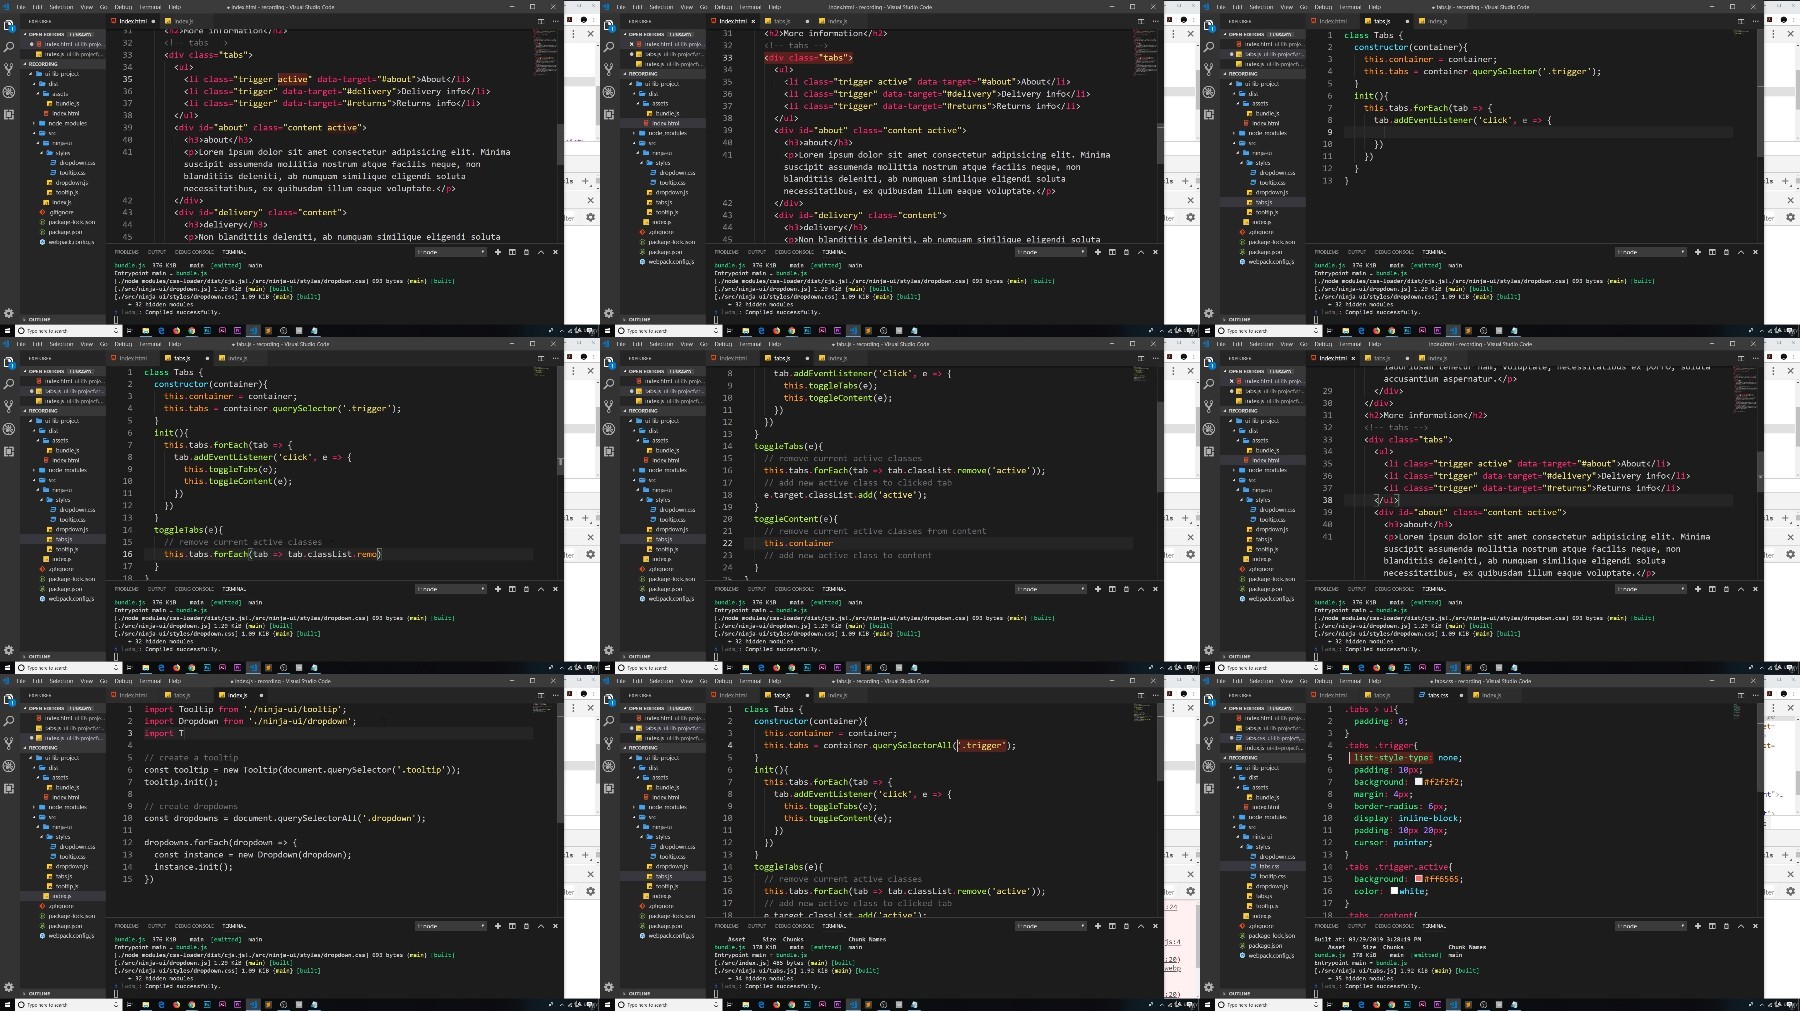Click File Explorer taskbar icon below accusantium window
1800x1011 pixels.
click(1346, 667)
